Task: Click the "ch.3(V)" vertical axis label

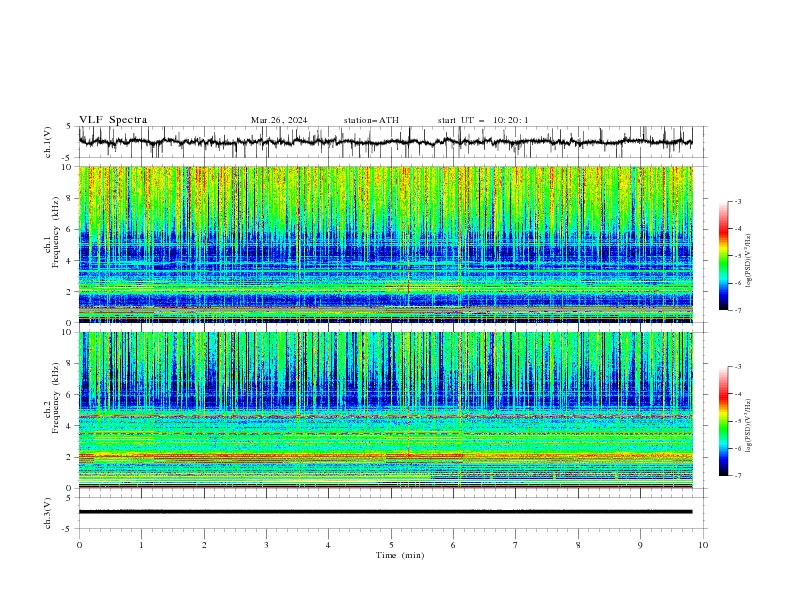Action: (x=48, y=513)
